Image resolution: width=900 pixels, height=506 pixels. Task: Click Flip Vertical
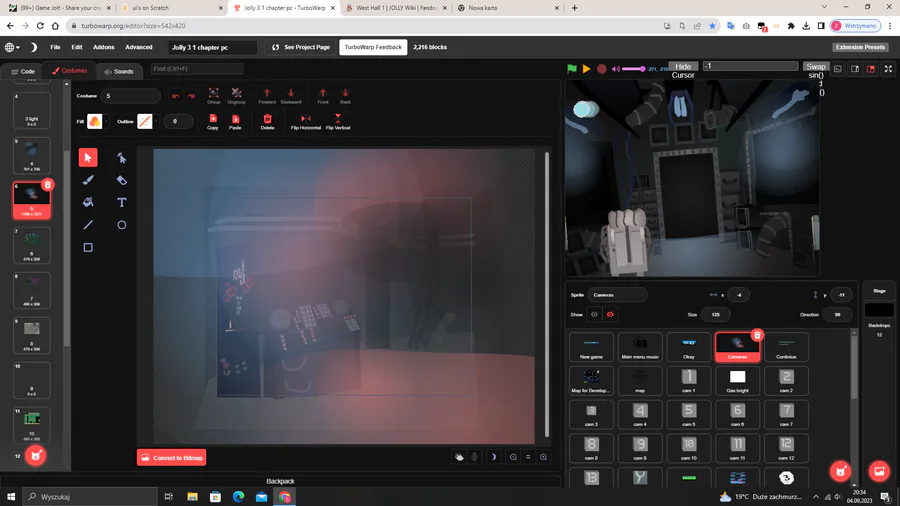tap(338, 122)
